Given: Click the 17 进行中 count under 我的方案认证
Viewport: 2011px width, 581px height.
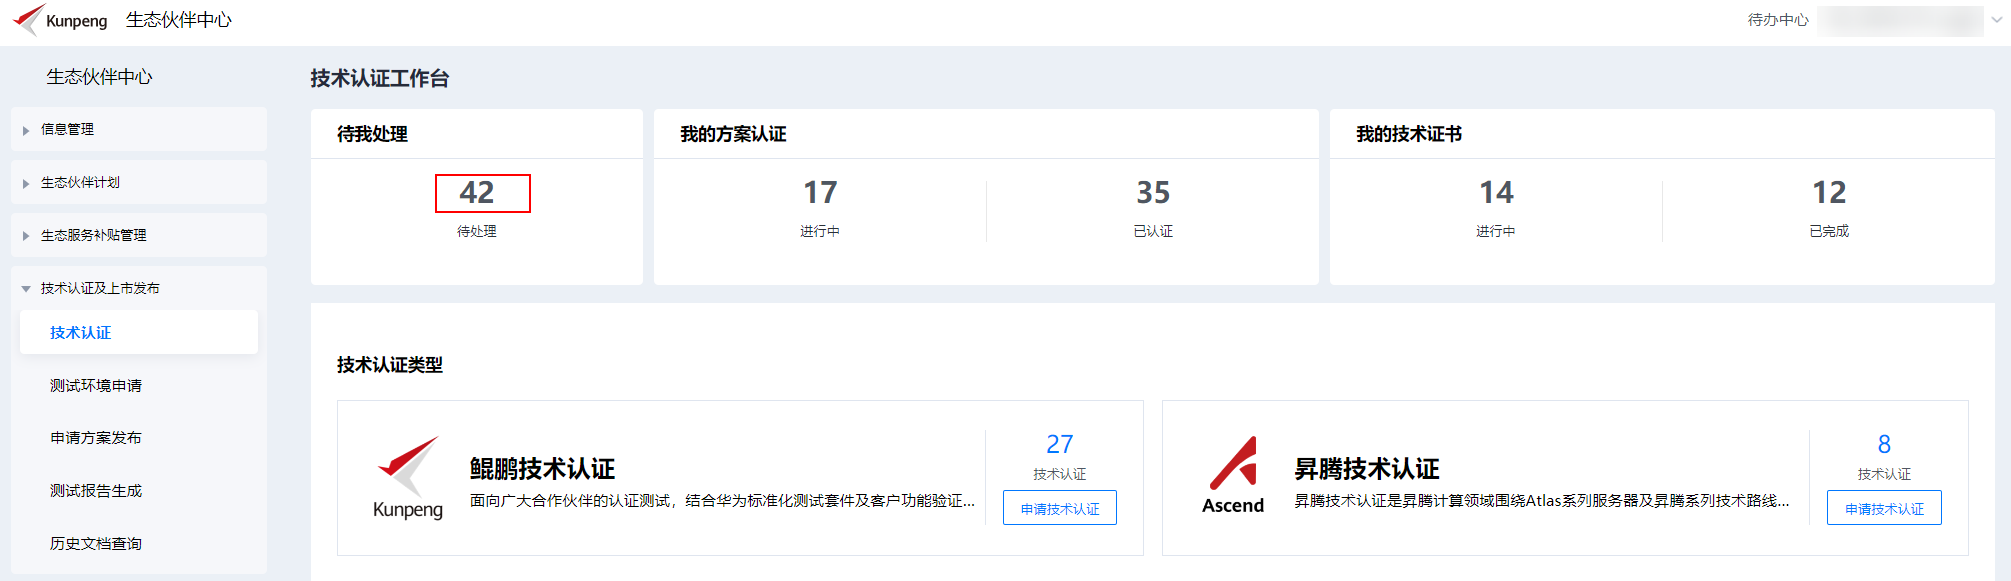Looking at the screenshot, I should (x=820, y=192).
